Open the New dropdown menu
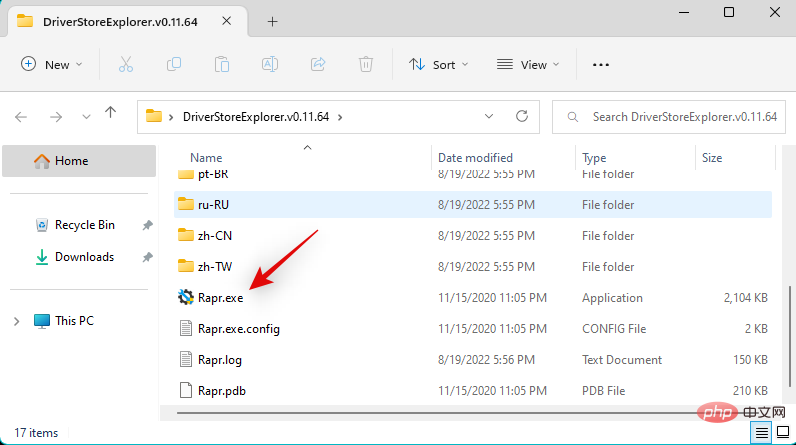The image size is (796, 445). coord(51,64)
